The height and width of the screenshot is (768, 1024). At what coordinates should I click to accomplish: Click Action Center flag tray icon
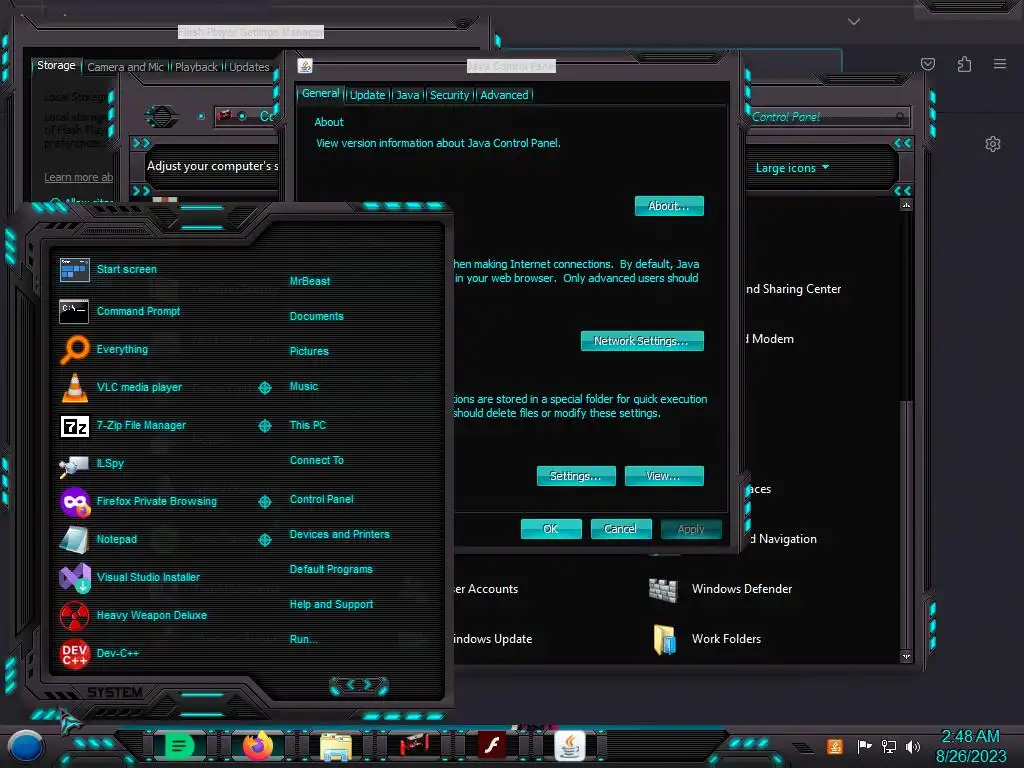tap(864, 746)
